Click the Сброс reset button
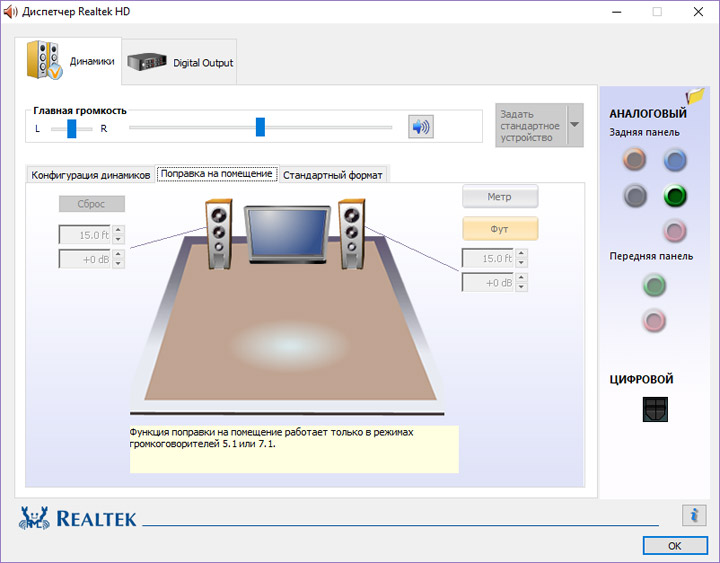 91,204
